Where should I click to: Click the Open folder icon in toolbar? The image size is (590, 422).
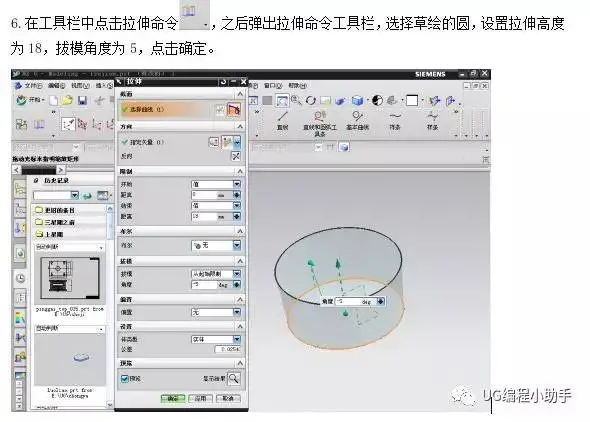click(x=68, y=100)
